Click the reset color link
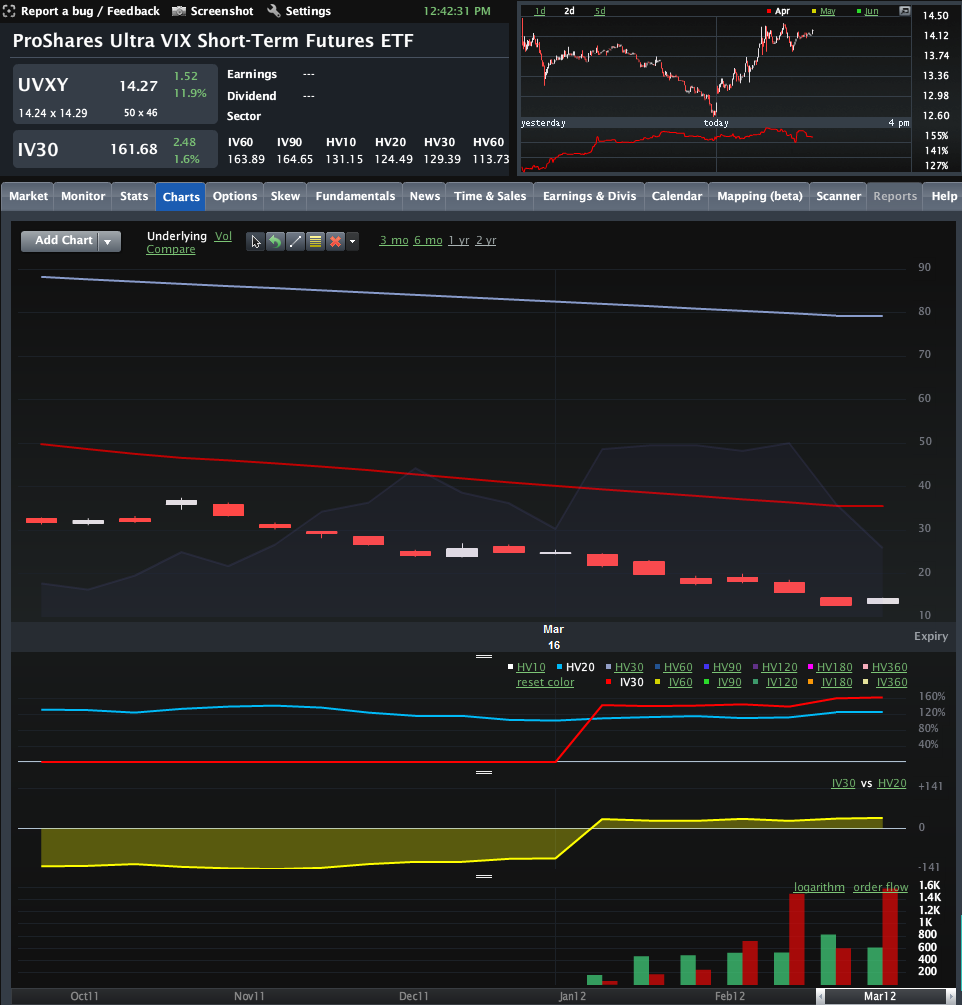This screenshot has width=962, height=1005. click(x=545, y=683)
